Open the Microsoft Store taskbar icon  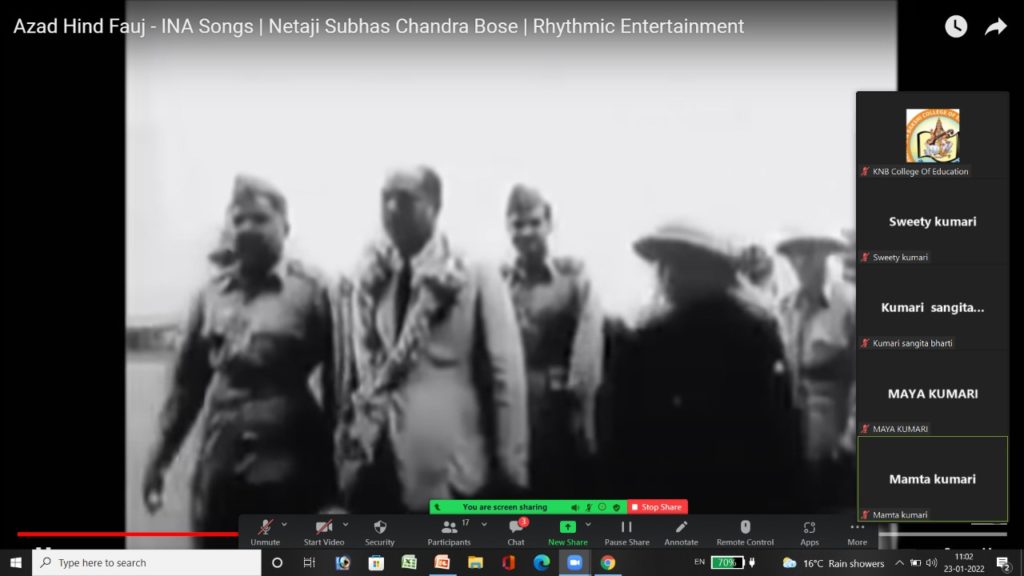click(x=376, y=562)
